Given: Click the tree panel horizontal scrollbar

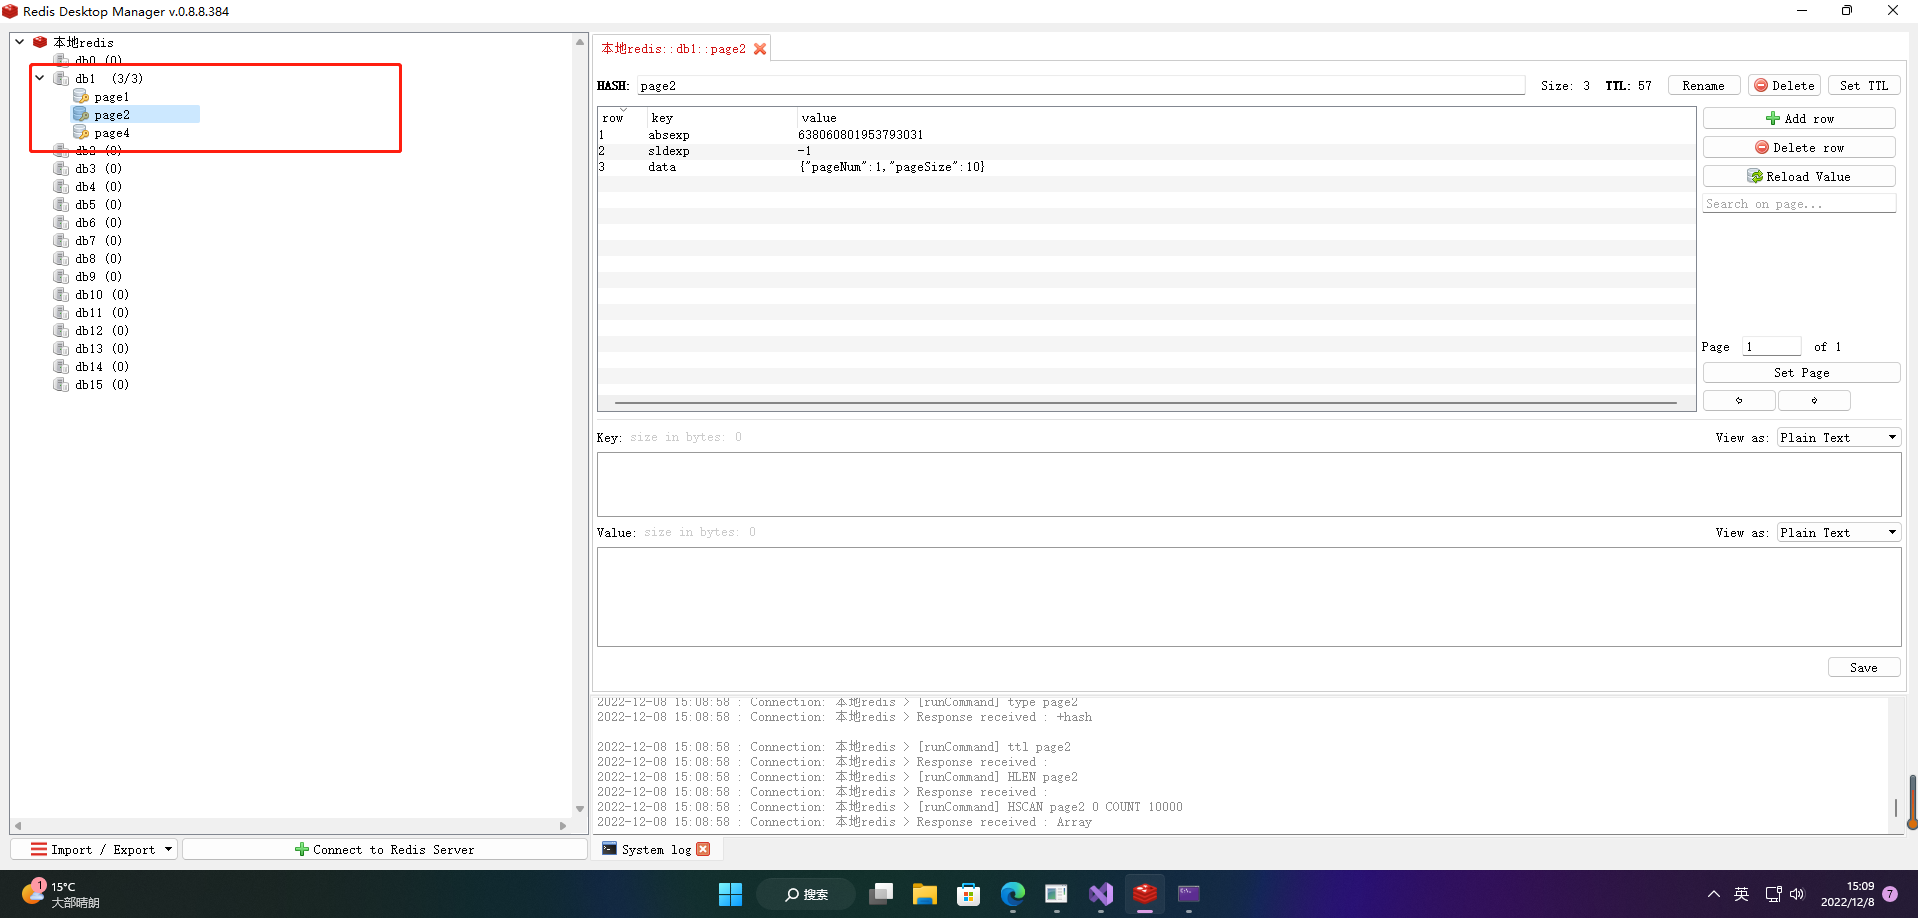Looking at the screenshot, I should (290, 826).
